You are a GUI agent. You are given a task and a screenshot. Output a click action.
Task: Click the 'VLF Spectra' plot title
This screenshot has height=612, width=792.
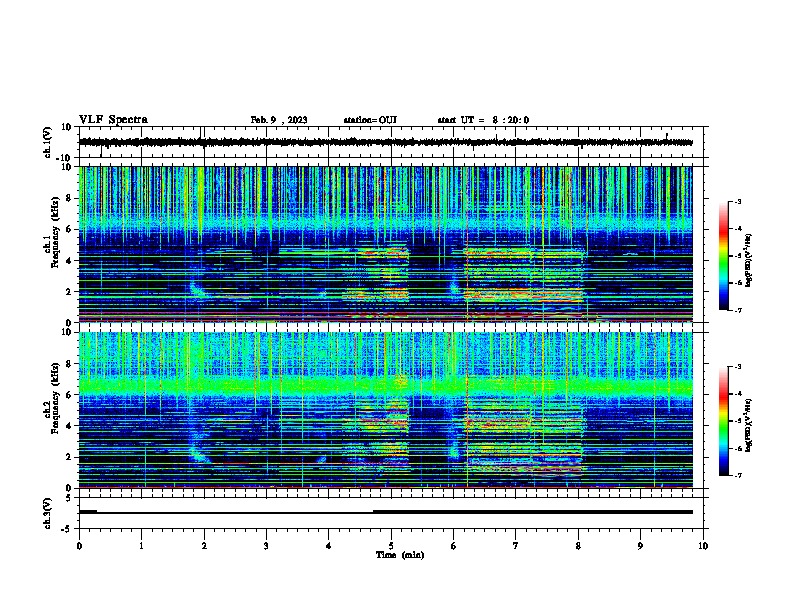pyautogui.click(x=113, y=120)
